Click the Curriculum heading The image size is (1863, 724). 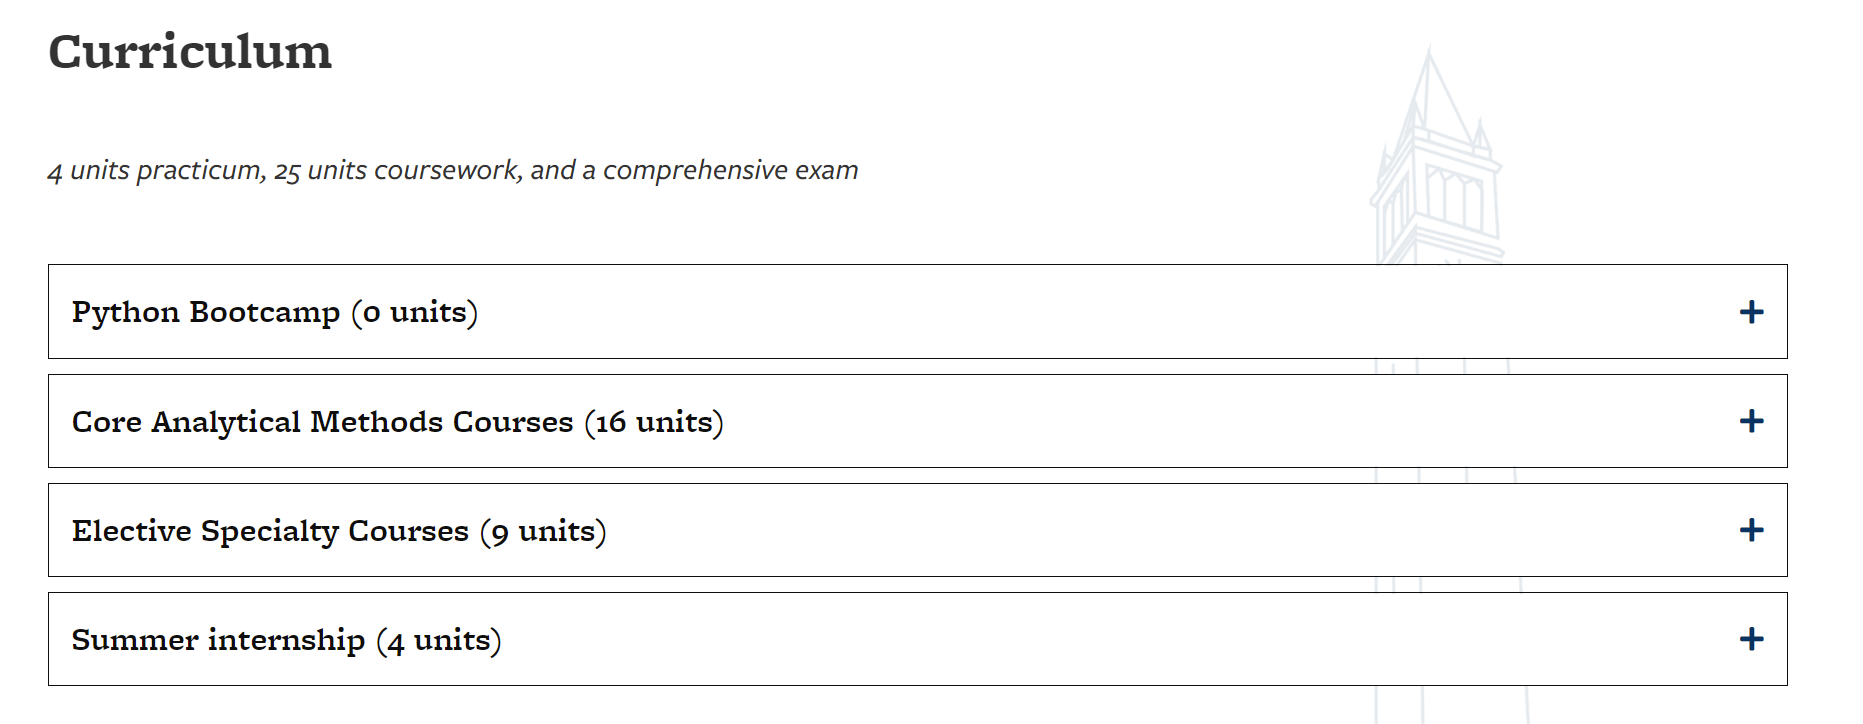pos(190,52)
